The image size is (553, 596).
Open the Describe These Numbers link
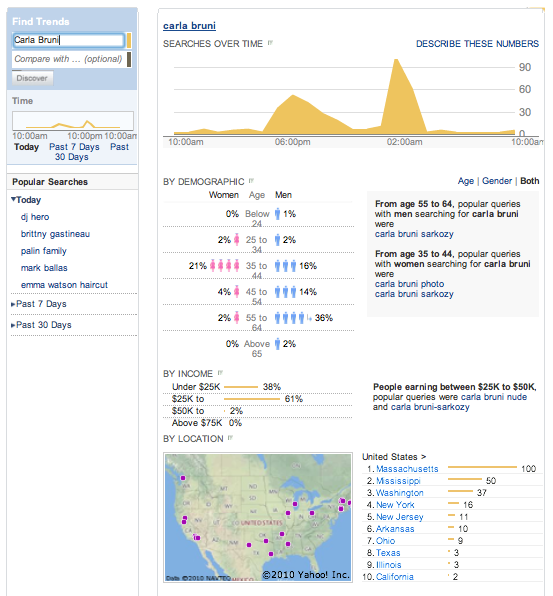(x=477, y=44)
